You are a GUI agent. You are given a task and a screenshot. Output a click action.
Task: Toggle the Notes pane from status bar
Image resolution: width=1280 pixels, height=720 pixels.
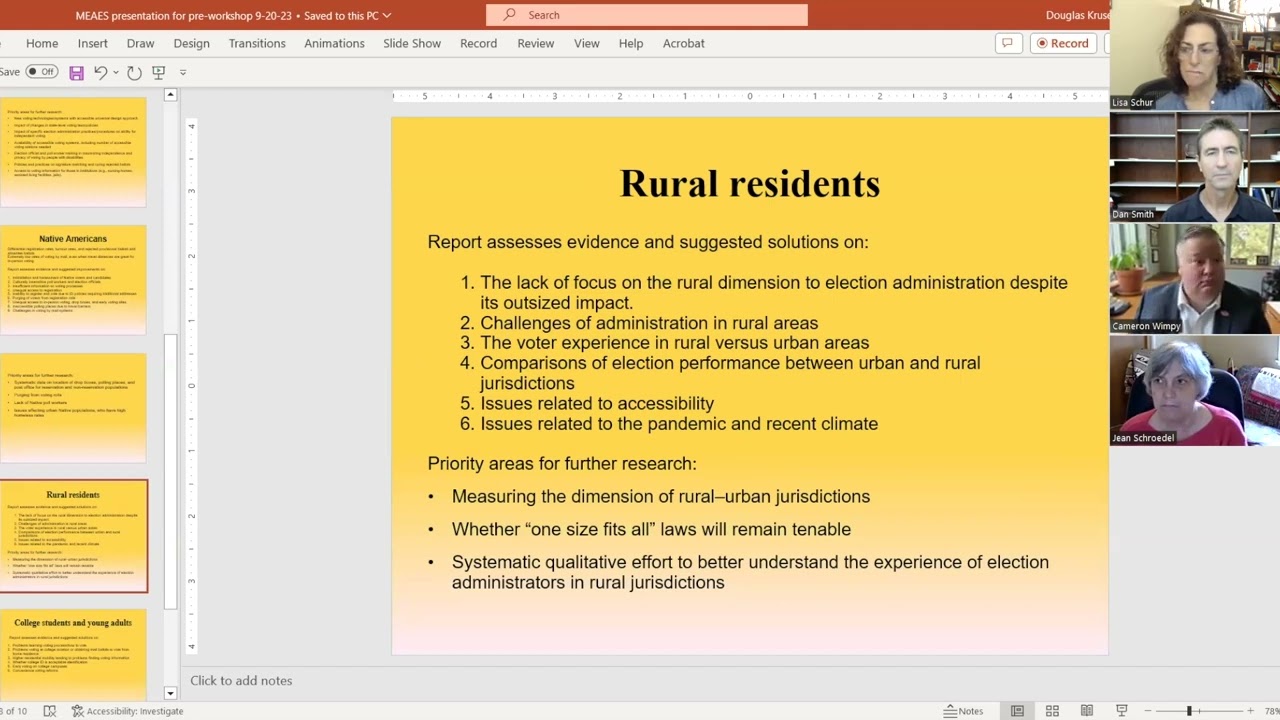pyautogui.click(x=964, y=711)
